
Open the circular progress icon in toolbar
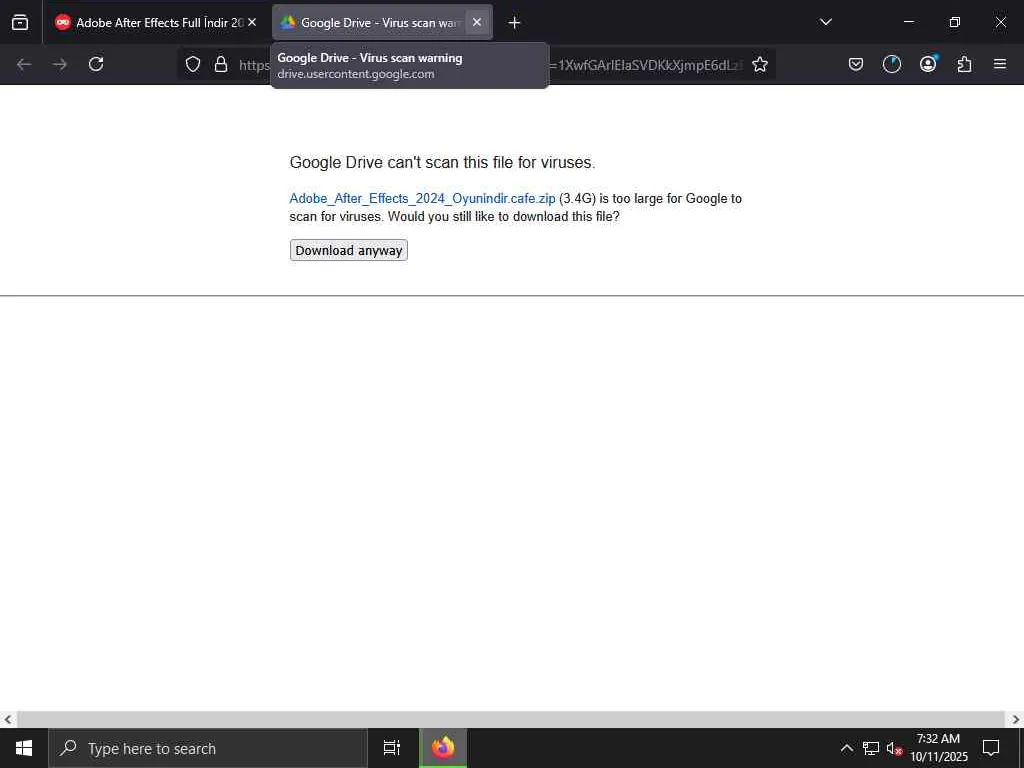click(x=891, y=64)
